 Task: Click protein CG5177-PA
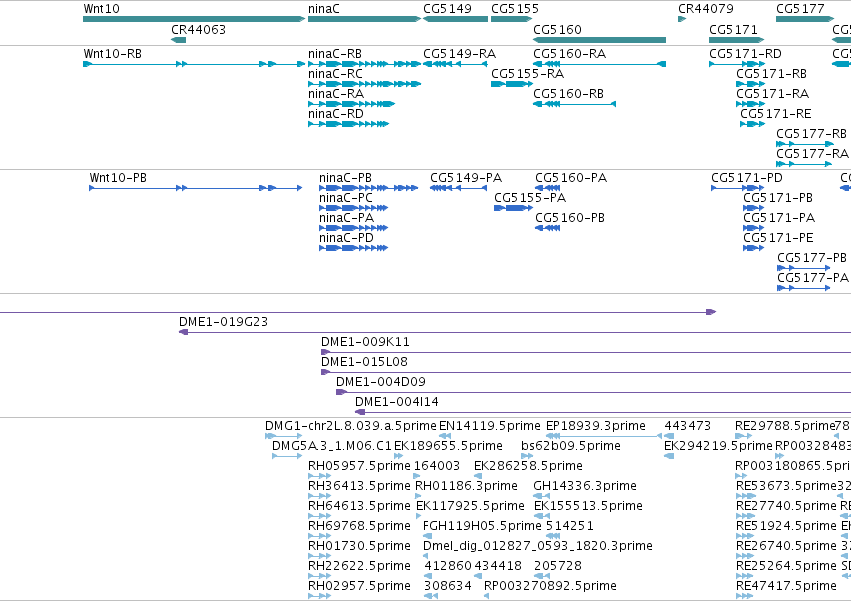804,287
